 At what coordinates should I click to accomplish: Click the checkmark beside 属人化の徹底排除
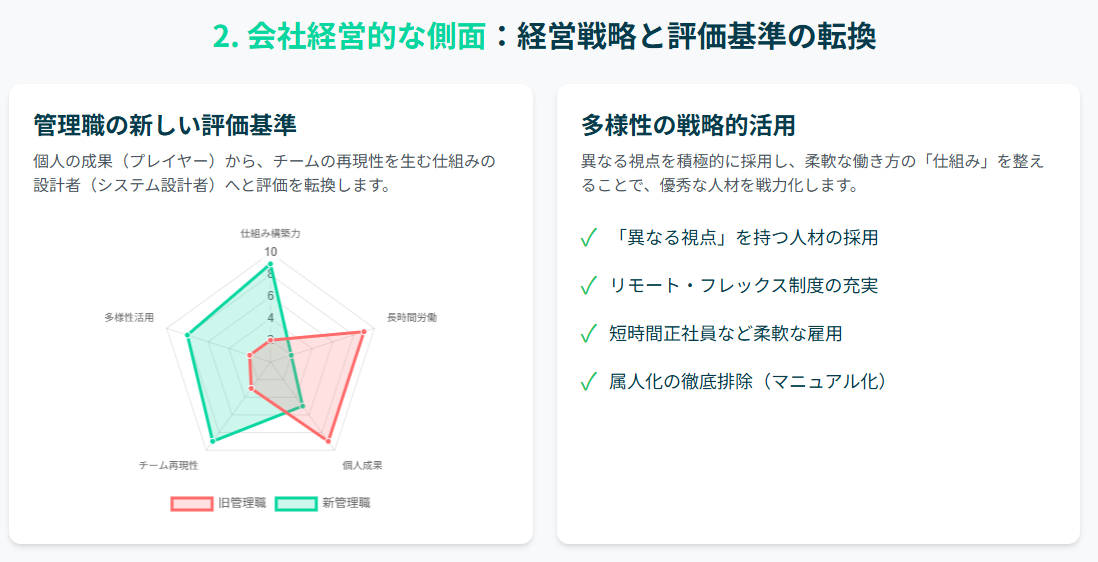pyautogui.click(x=589, y=381)
